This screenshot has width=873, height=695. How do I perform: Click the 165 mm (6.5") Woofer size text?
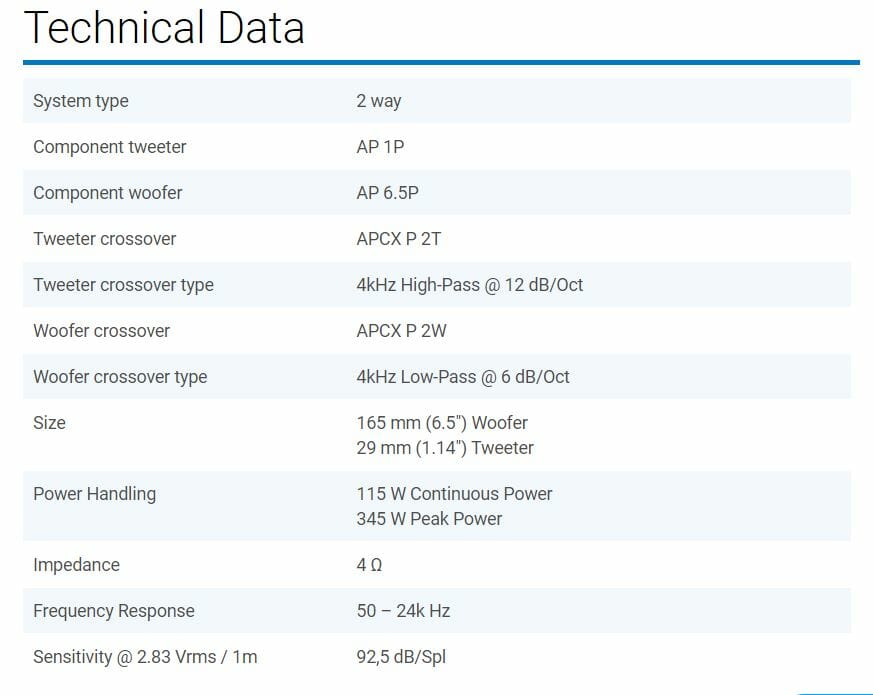tap(442, 423)
